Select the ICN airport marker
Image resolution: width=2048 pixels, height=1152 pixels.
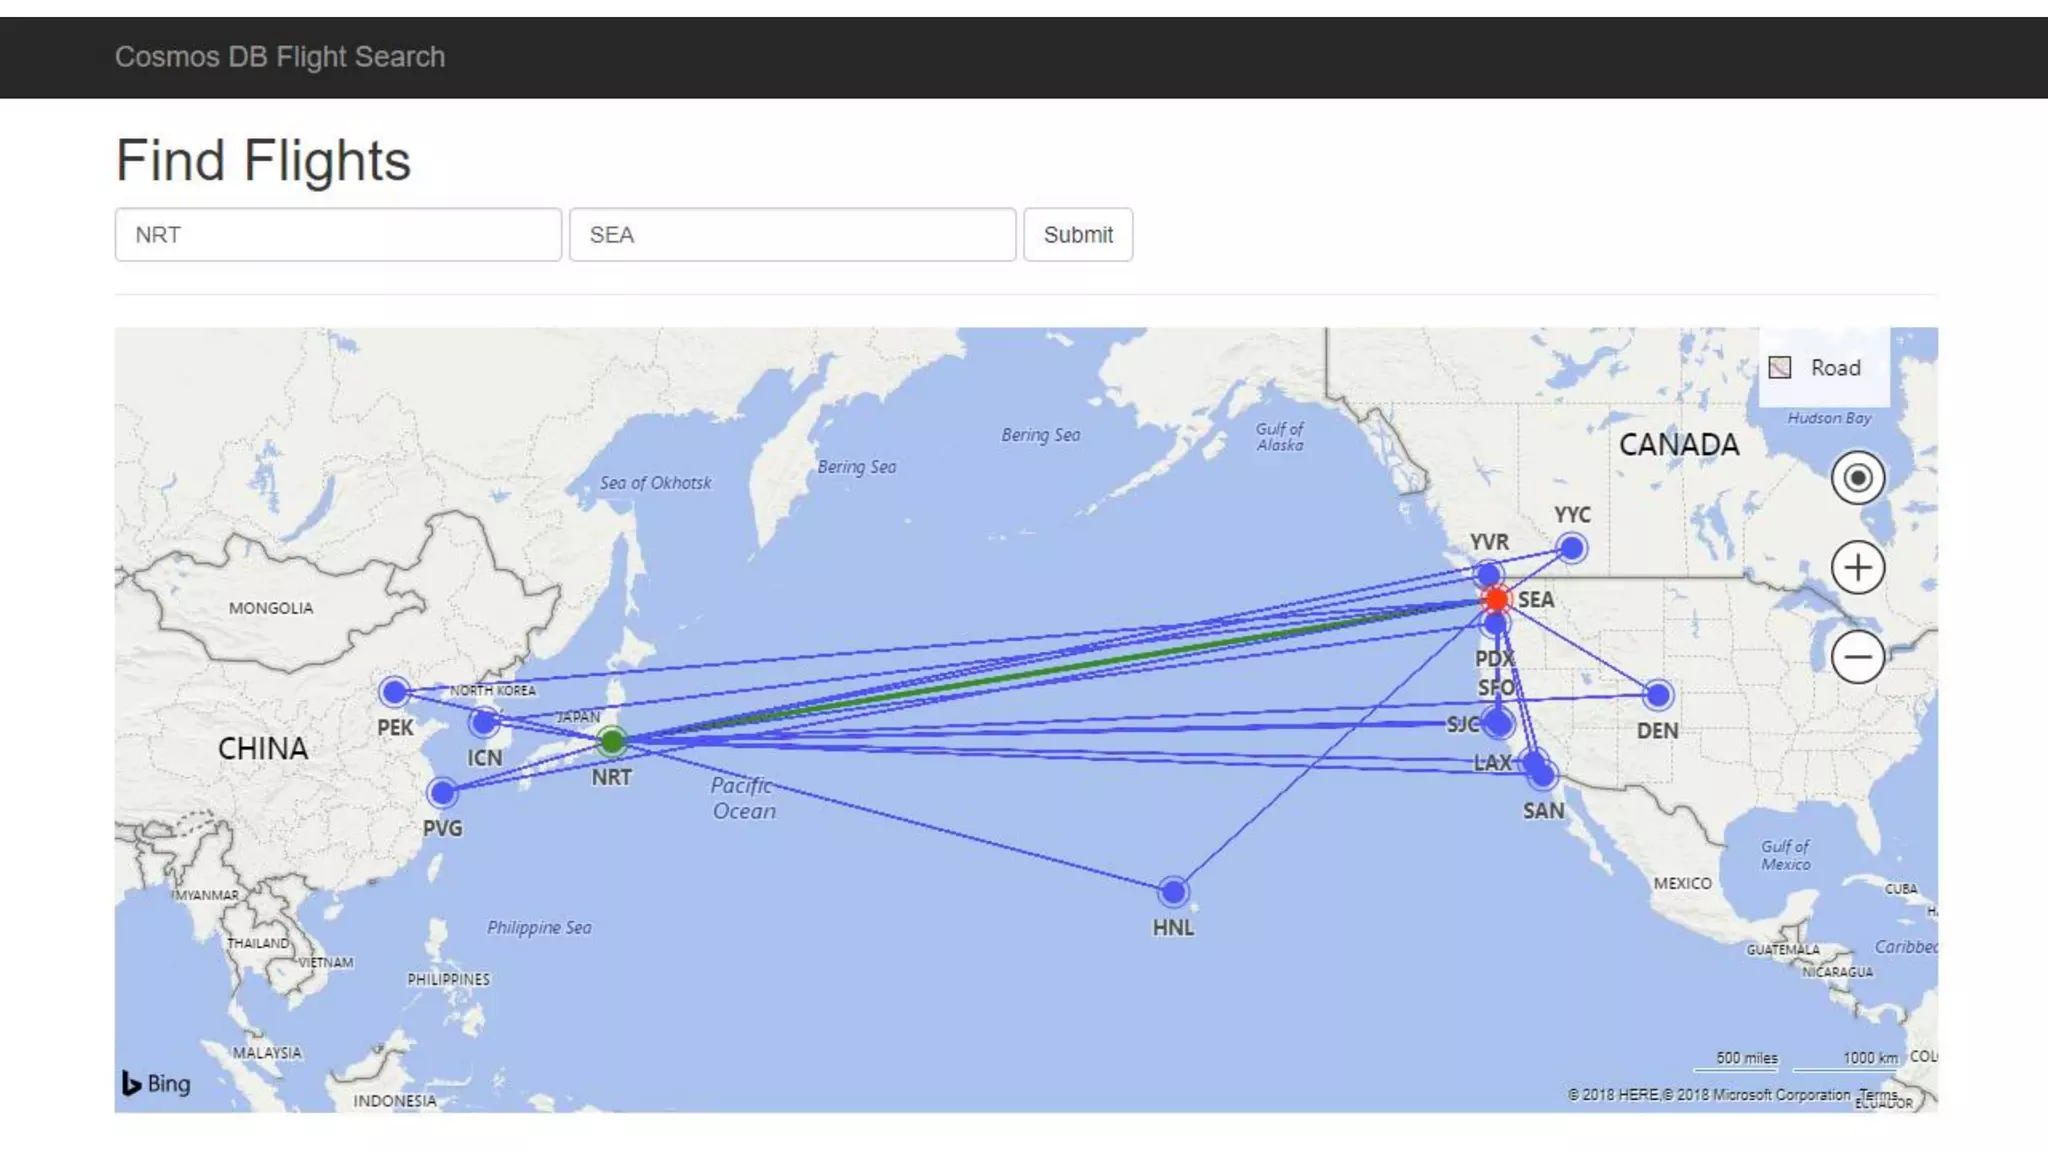coord(484,722)
